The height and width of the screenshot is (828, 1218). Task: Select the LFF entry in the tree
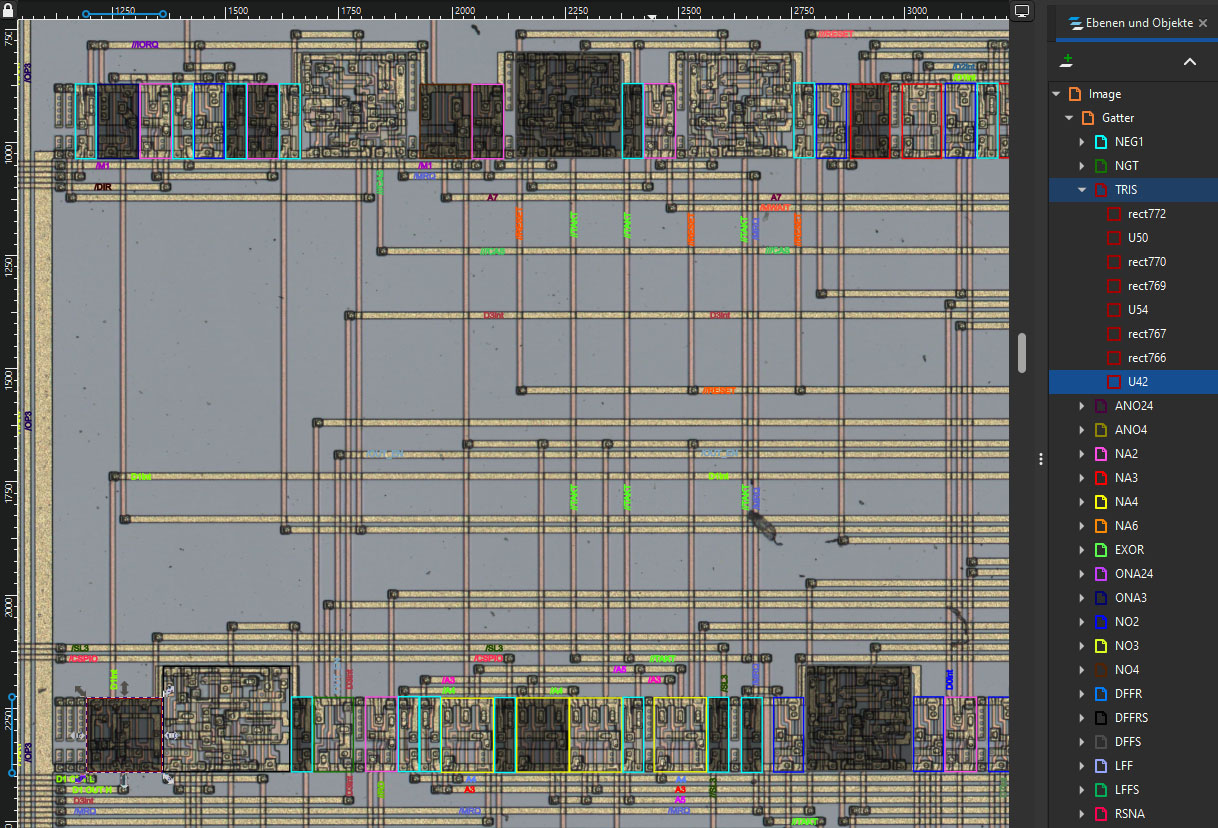[1126, 765]
